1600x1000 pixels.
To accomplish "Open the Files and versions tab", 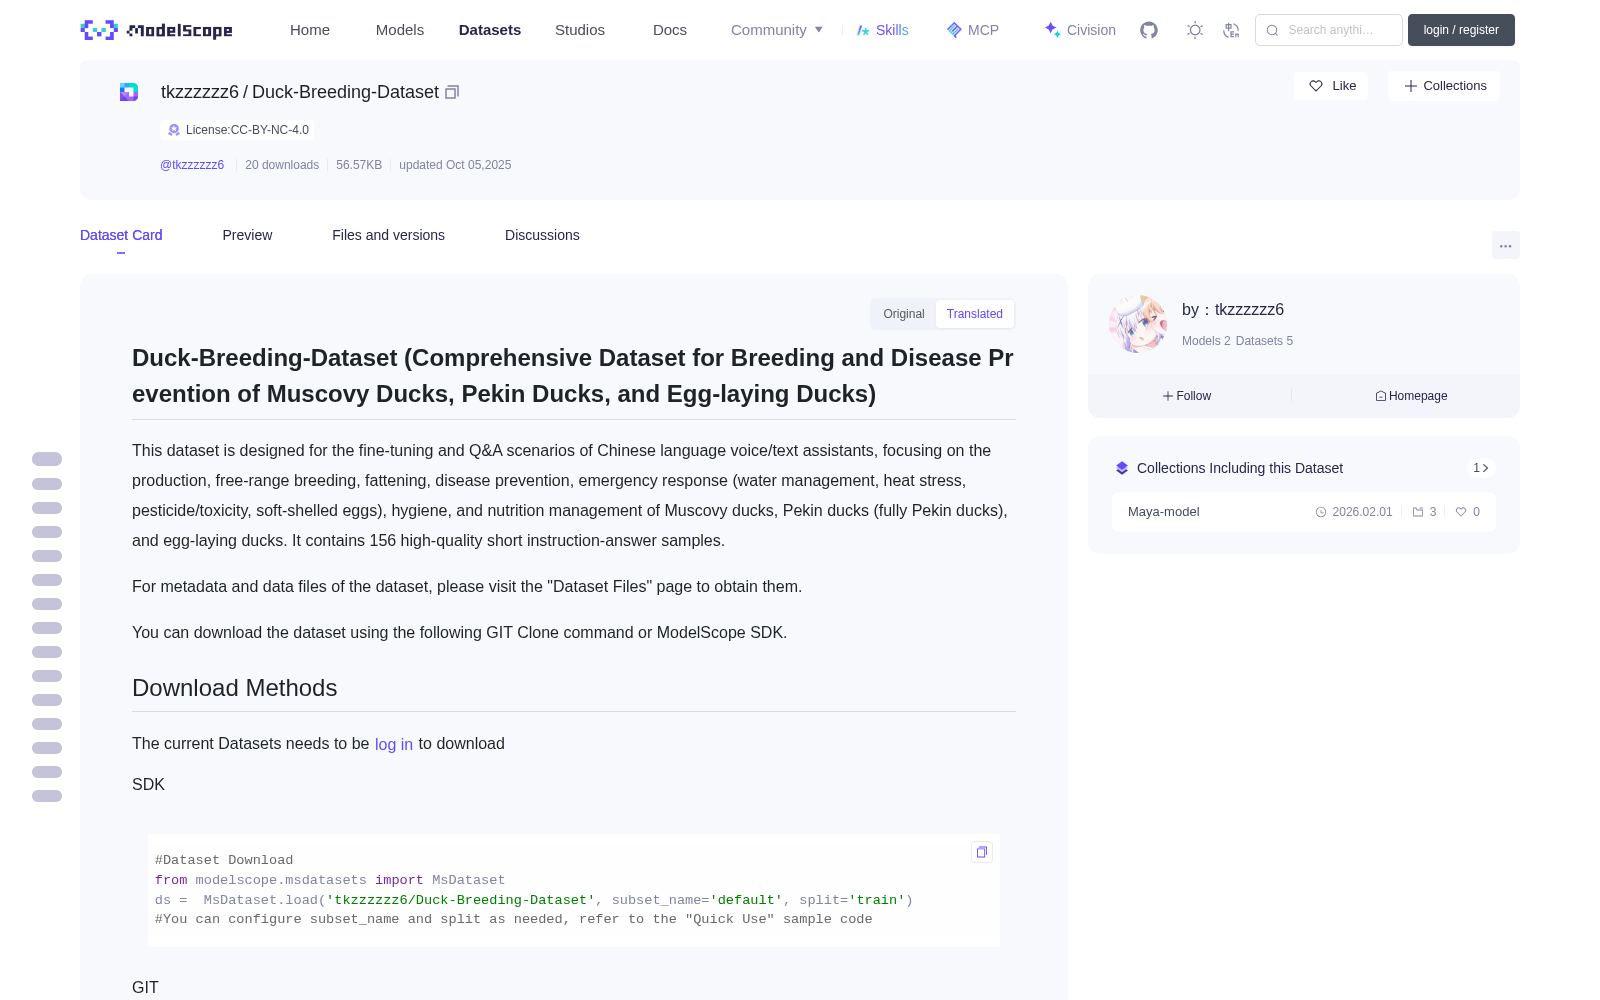I will point(388,235).
